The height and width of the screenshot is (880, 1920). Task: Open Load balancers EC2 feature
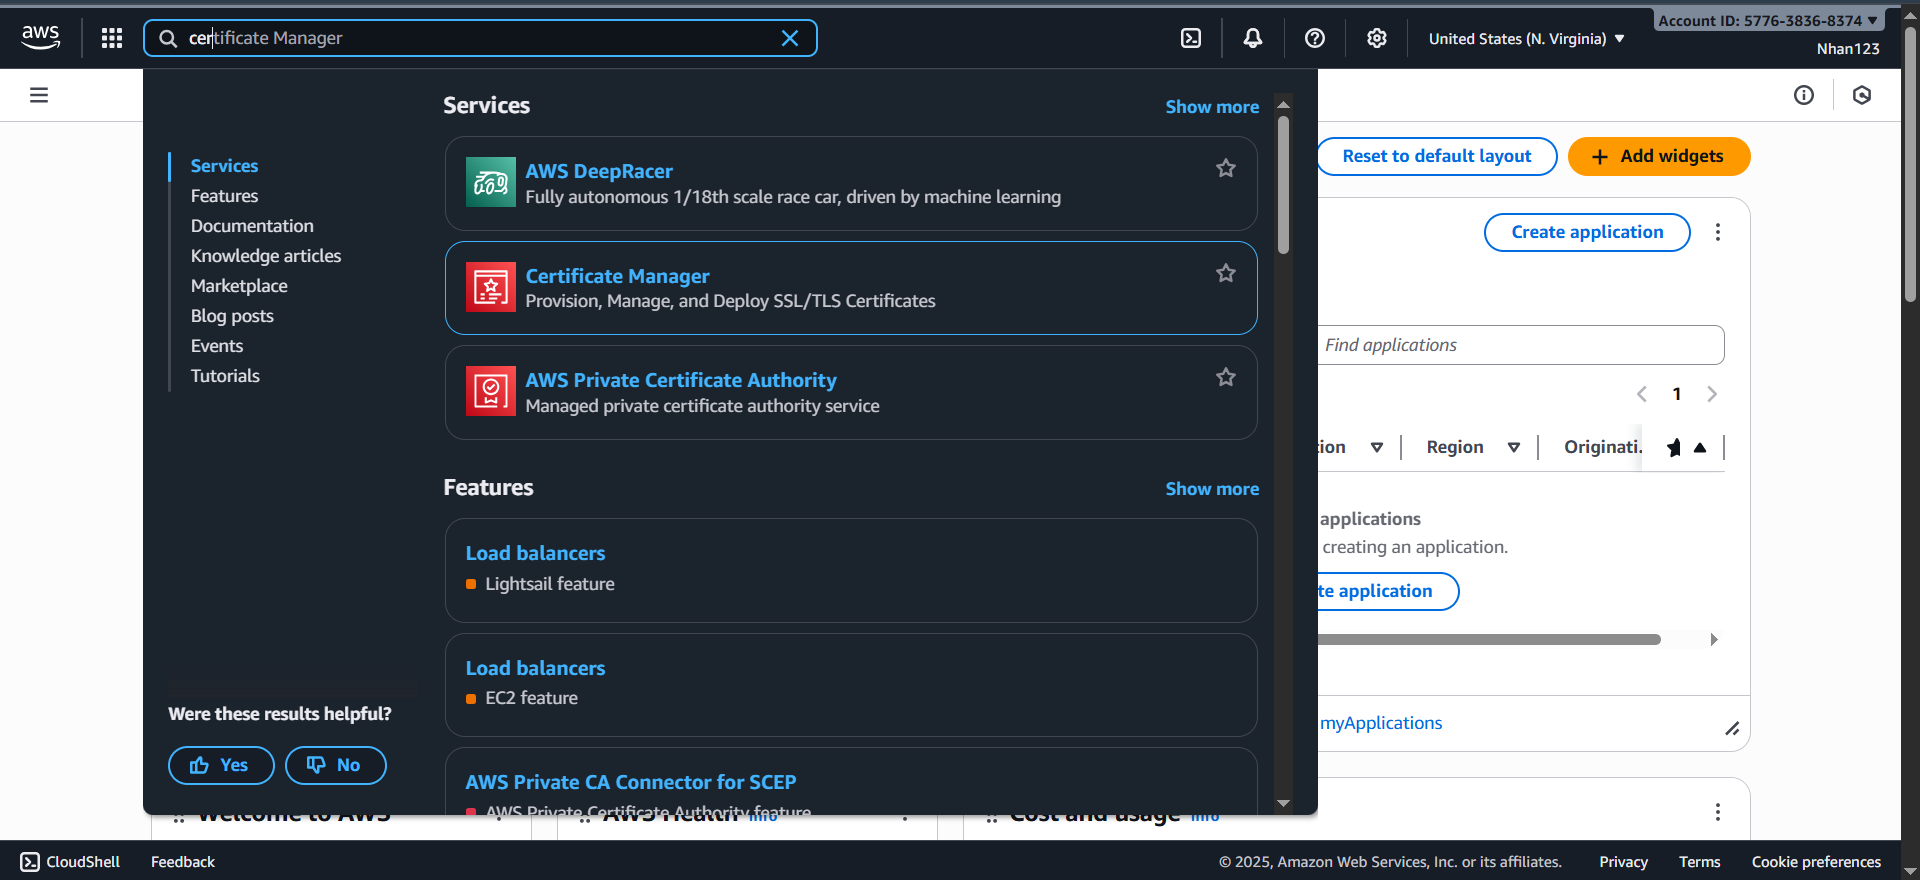coord(535,668)
